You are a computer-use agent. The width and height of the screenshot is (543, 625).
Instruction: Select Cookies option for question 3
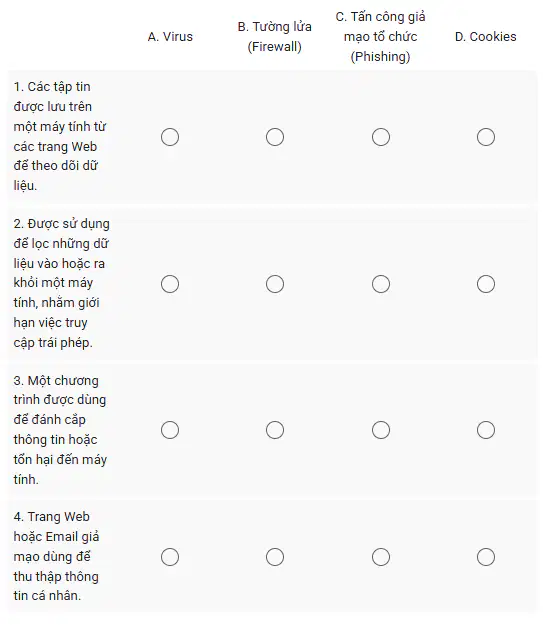[486, 430]
